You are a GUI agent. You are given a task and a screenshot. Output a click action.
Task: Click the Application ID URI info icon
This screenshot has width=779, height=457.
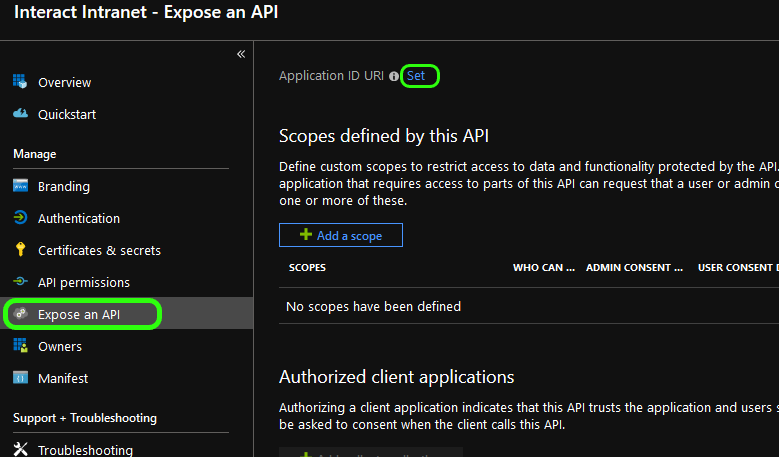click(x=394, y=76)
